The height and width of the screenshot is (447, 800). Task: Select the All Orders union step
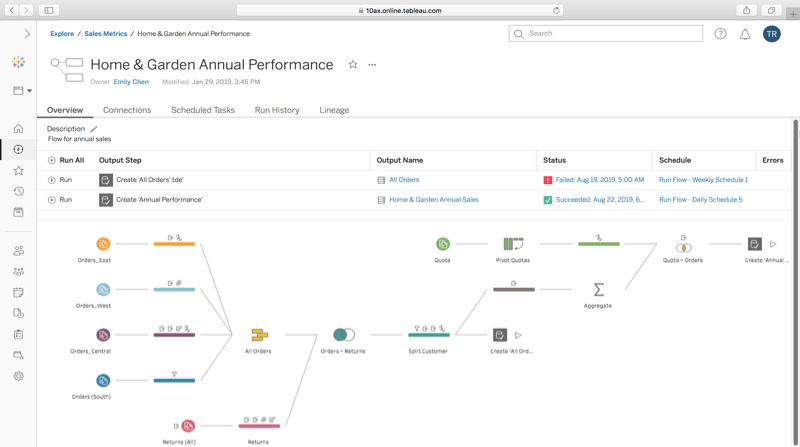[259, 335]
